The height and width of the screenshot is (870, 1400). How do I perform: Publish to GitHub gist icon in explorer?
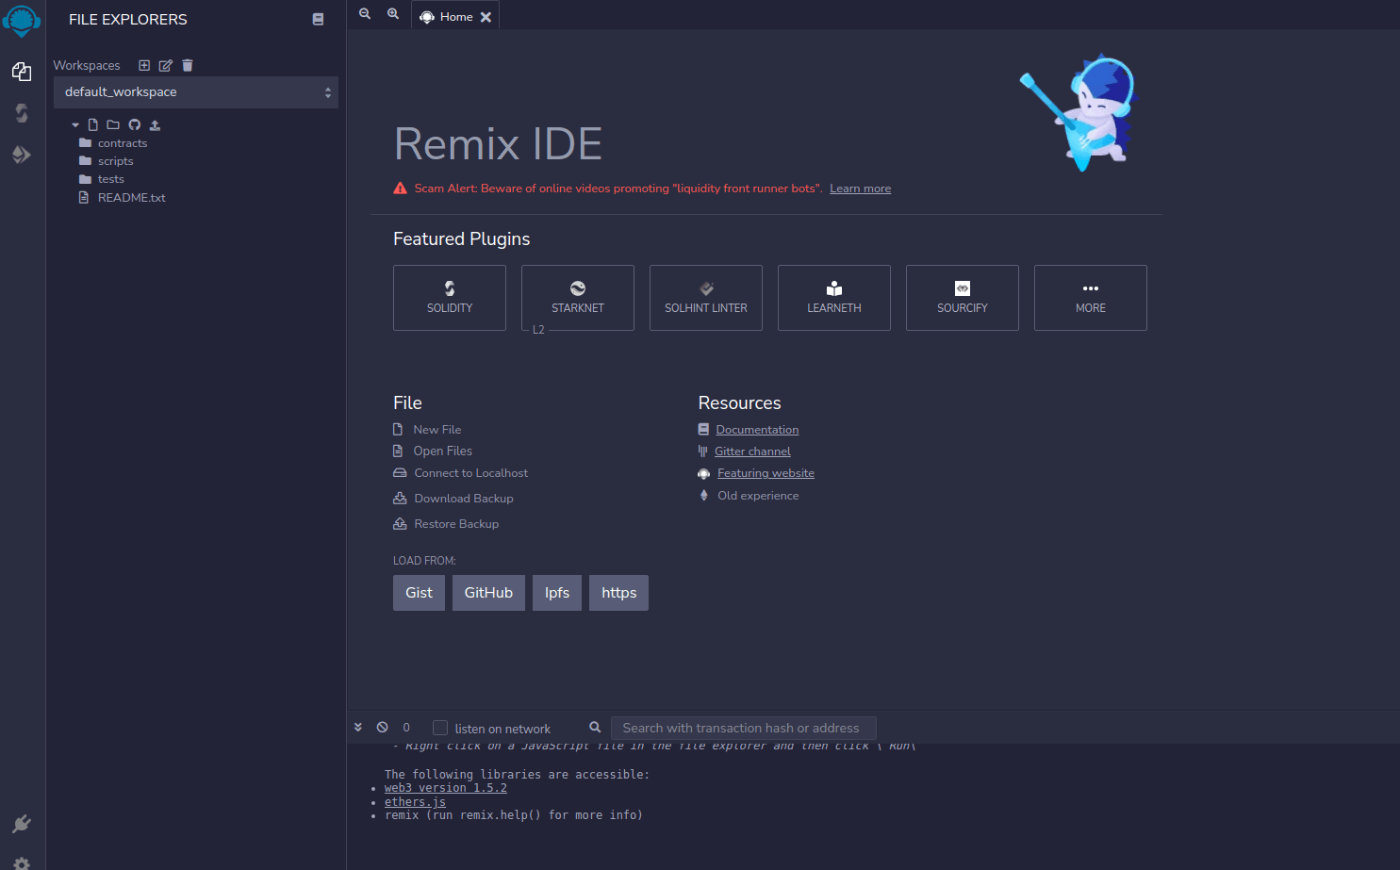[x=134, y=125]
